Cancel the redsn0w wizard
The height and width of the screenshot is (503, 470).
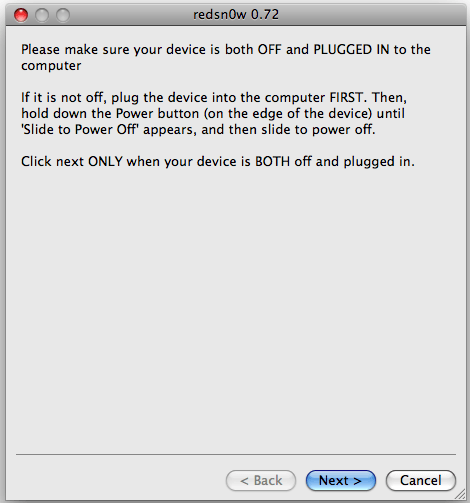421,480
